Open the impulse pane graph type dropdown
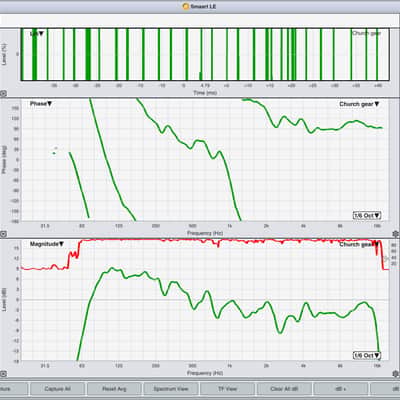The width and height of the screenshot is (400, 400). point(37,34)
